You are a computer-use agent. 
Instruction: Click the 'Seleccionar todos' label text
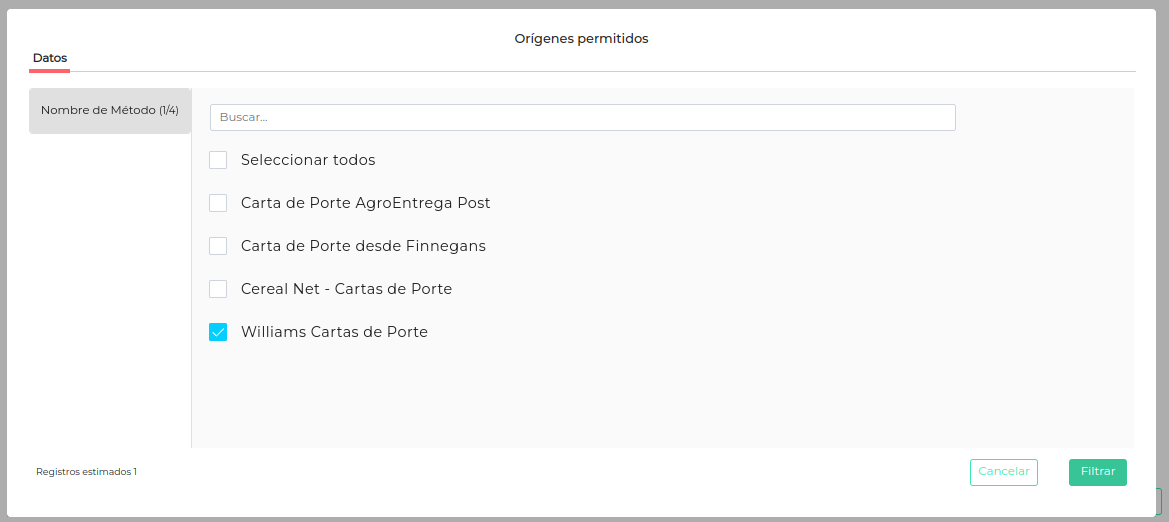pyautogui.click(x=308, y=160)
